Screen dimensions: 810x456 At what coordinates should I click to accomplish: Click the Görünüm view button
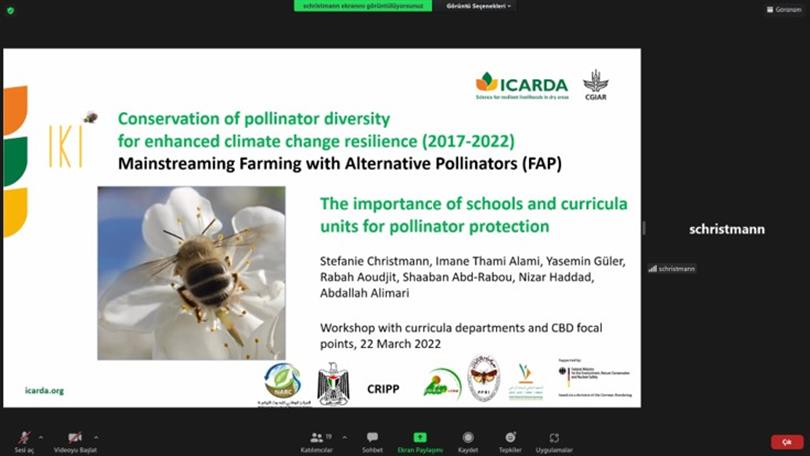pos(784,9)
